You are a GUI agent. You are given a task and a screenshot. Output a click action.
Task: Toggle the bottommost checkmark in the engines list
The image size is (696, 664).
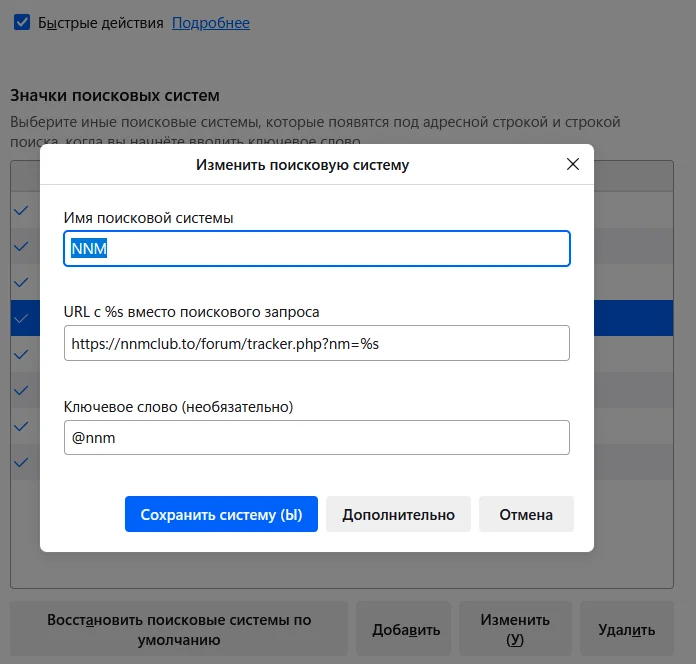22,462
